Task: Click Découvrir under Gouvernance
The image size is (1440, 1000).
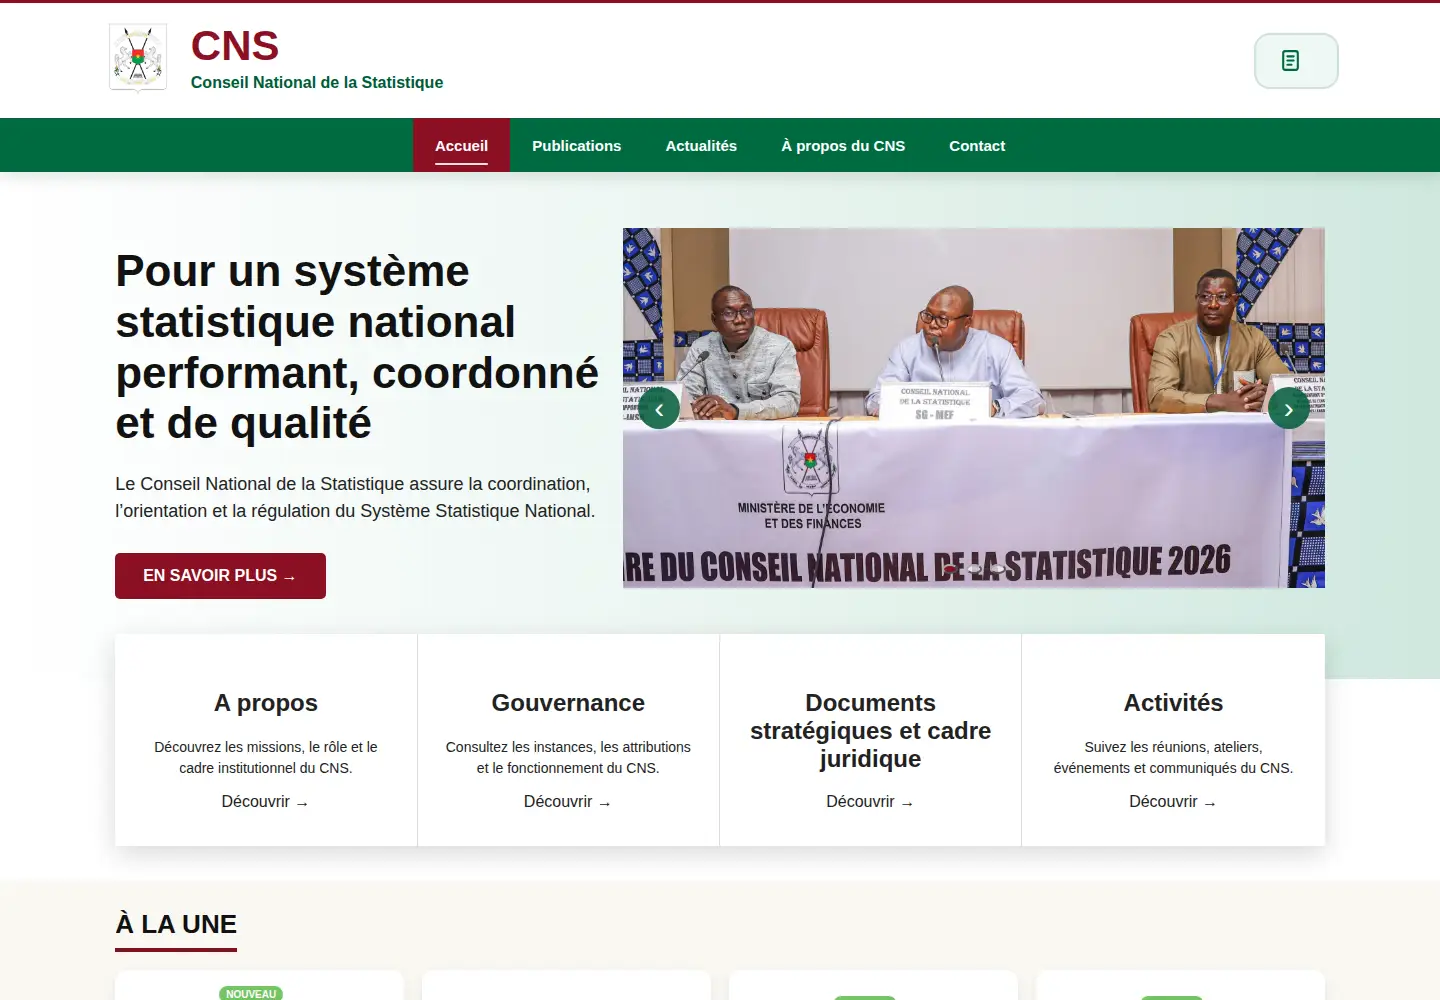Action: 568,802
